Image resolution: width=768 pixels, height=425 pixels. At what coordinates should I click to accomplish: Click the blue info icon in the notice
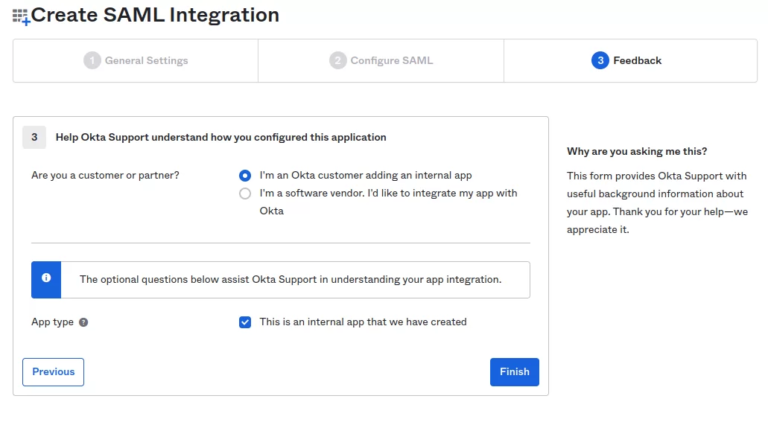(46, 278)
